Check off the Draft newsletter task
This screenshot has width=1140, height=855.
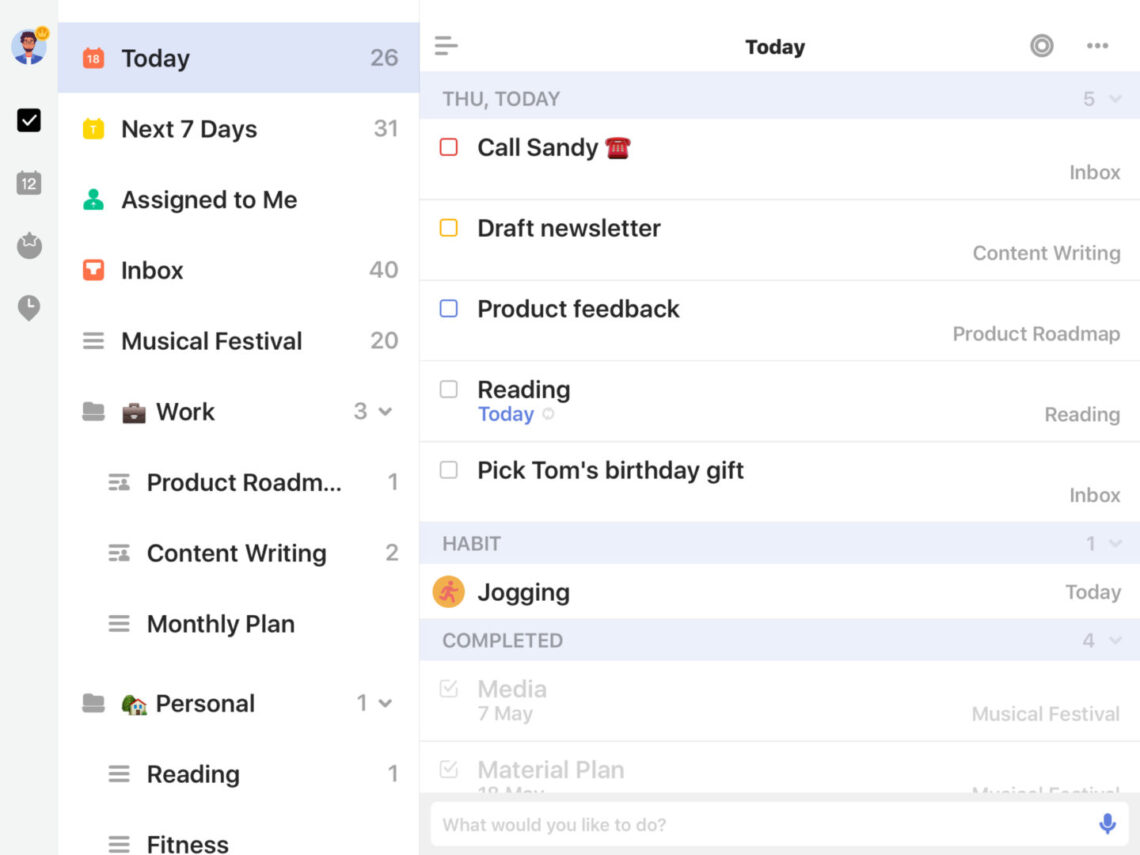(x=449, y=228)
